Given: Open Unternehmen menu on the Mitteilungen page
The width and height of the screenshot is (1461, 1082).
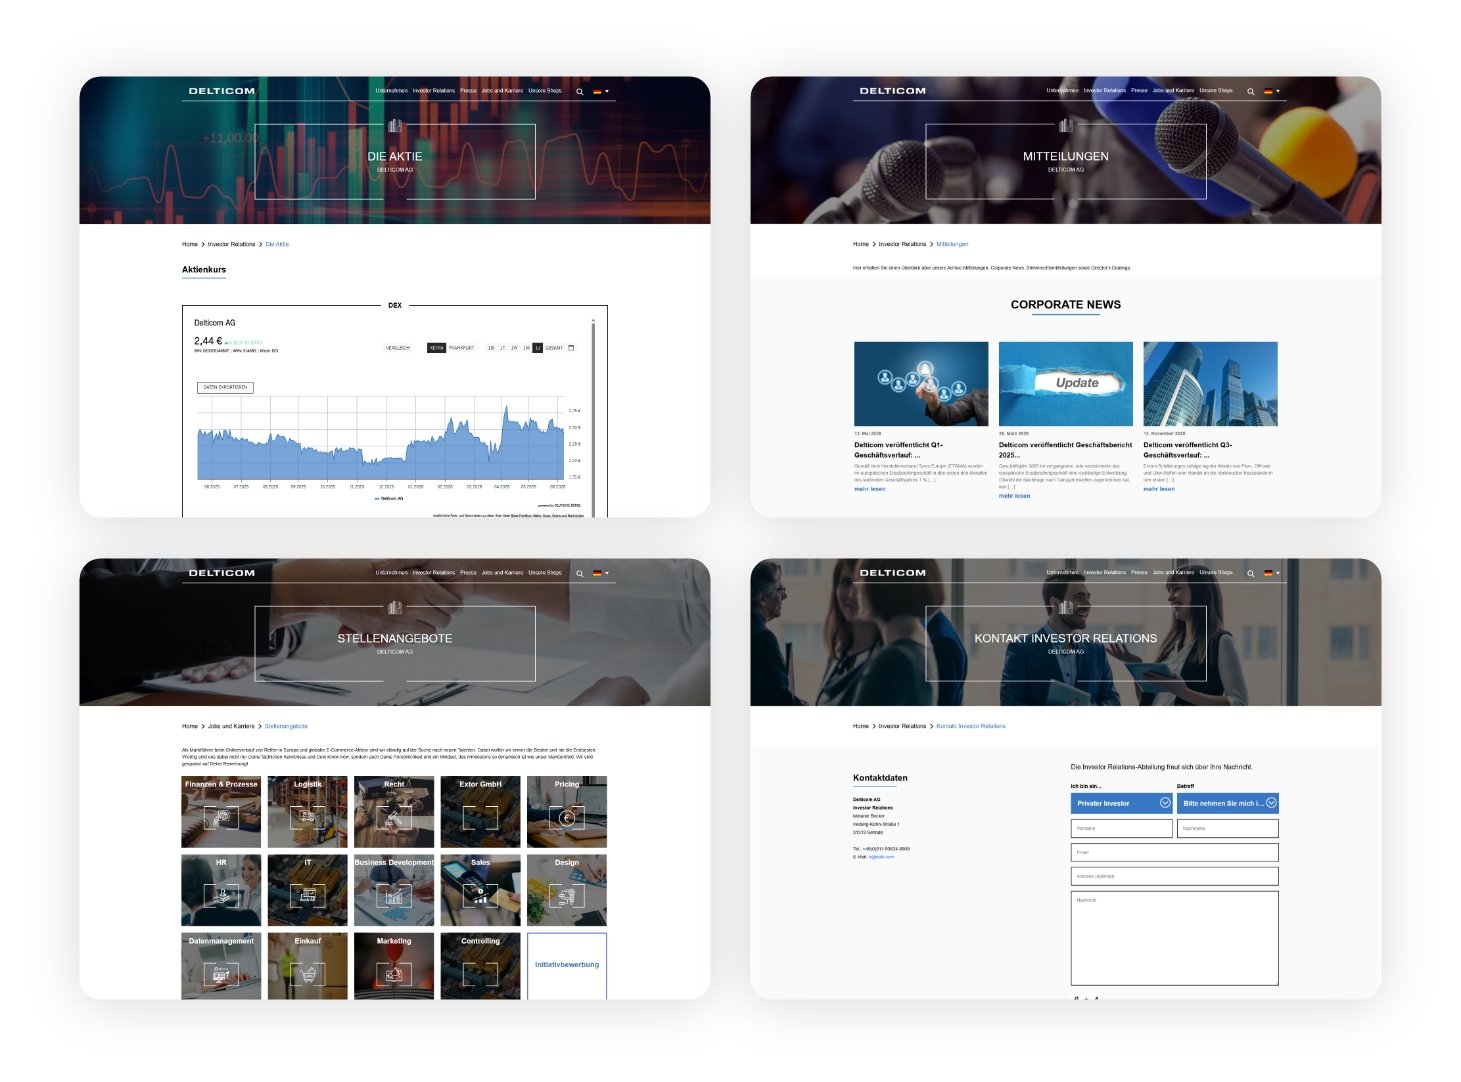Looking at the screenshot, I should 1063,91.
